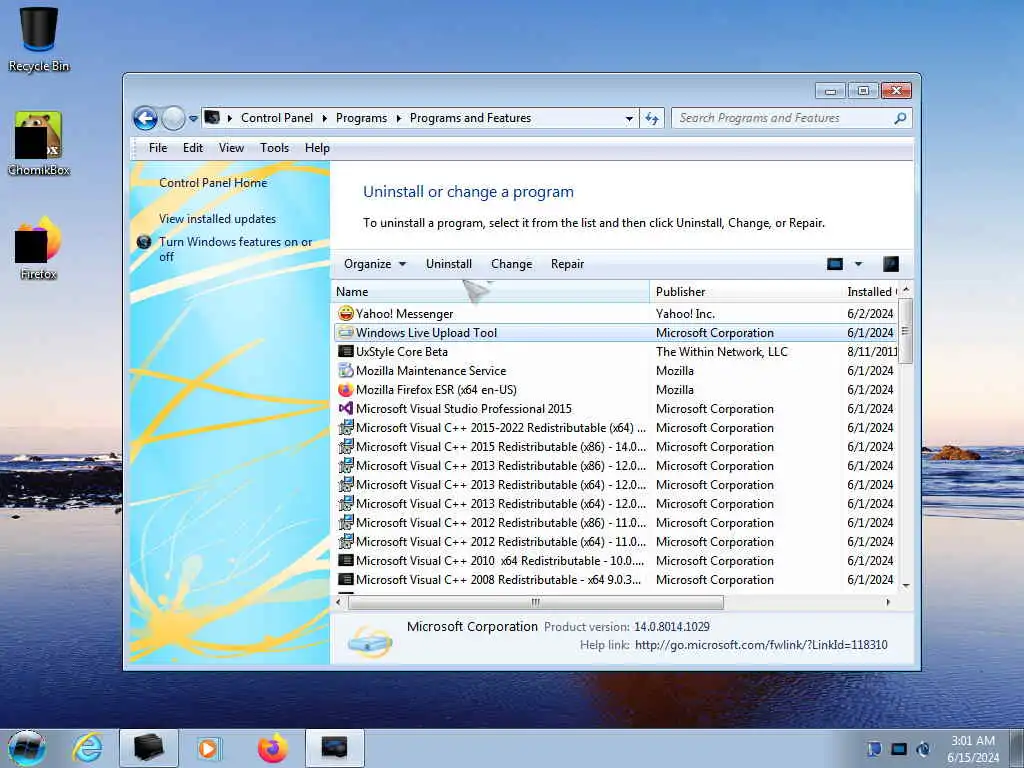Sort by the Publisher column header
1024x768 pixels.
(x=745, y=292)
